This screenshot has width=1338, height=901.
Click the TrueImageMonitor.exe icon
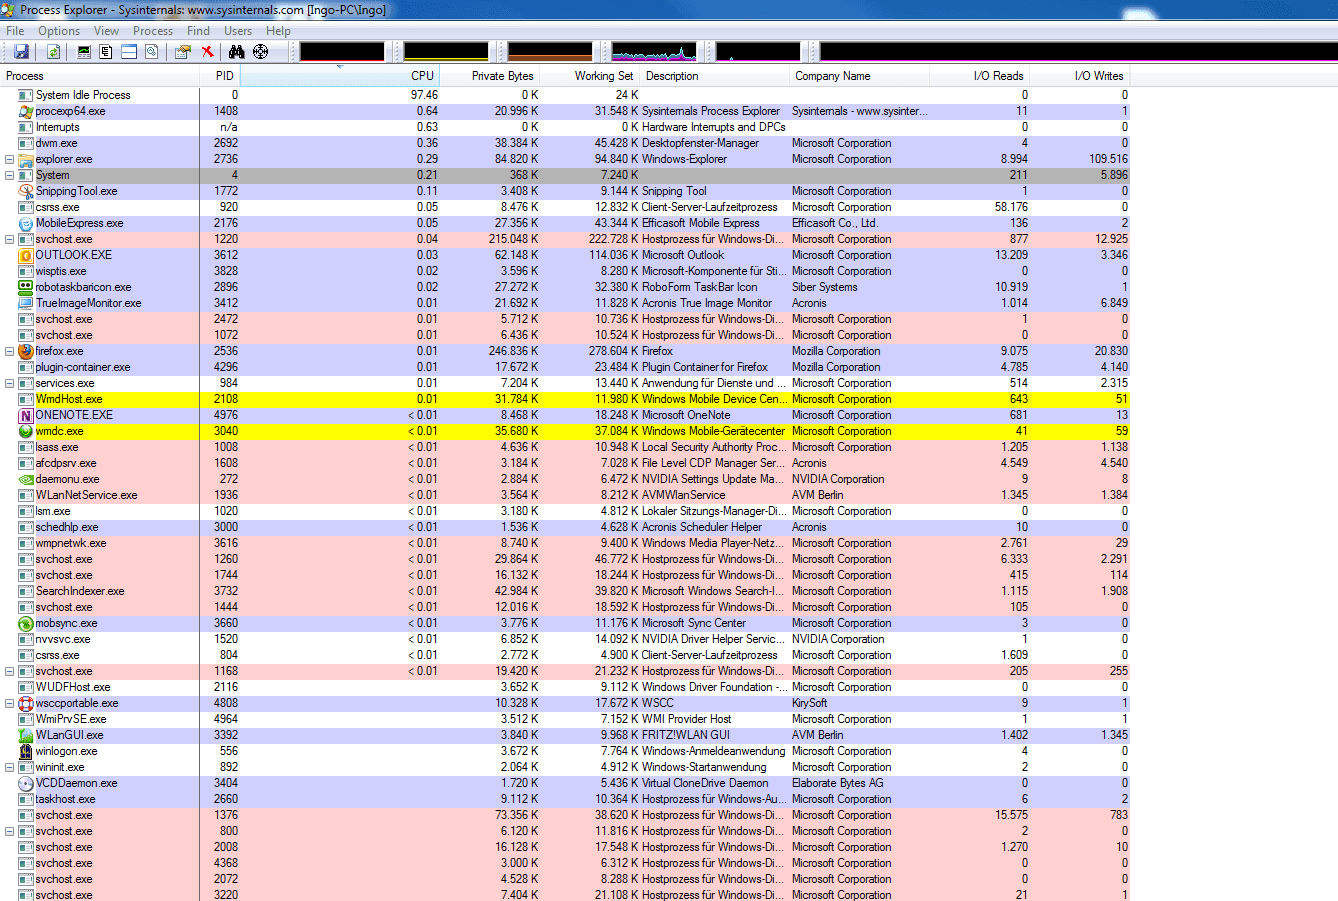pos(26,303)
